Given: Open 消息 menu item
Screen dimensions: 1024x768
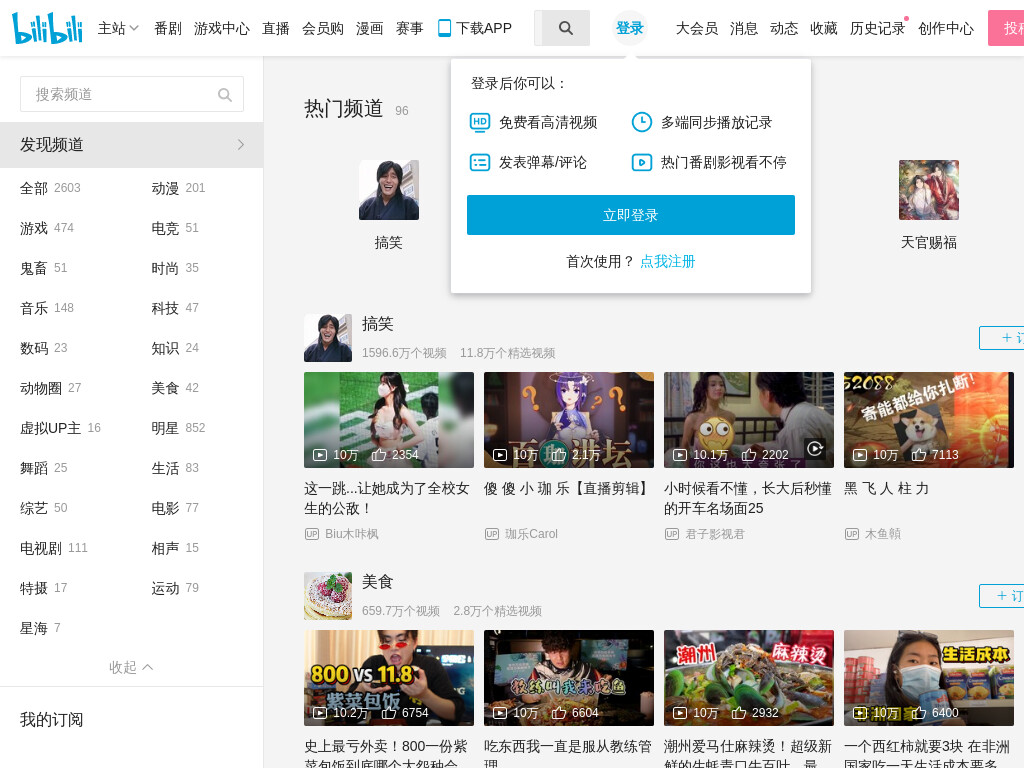Looking at the screenshot, I should (x=744, y=28).
